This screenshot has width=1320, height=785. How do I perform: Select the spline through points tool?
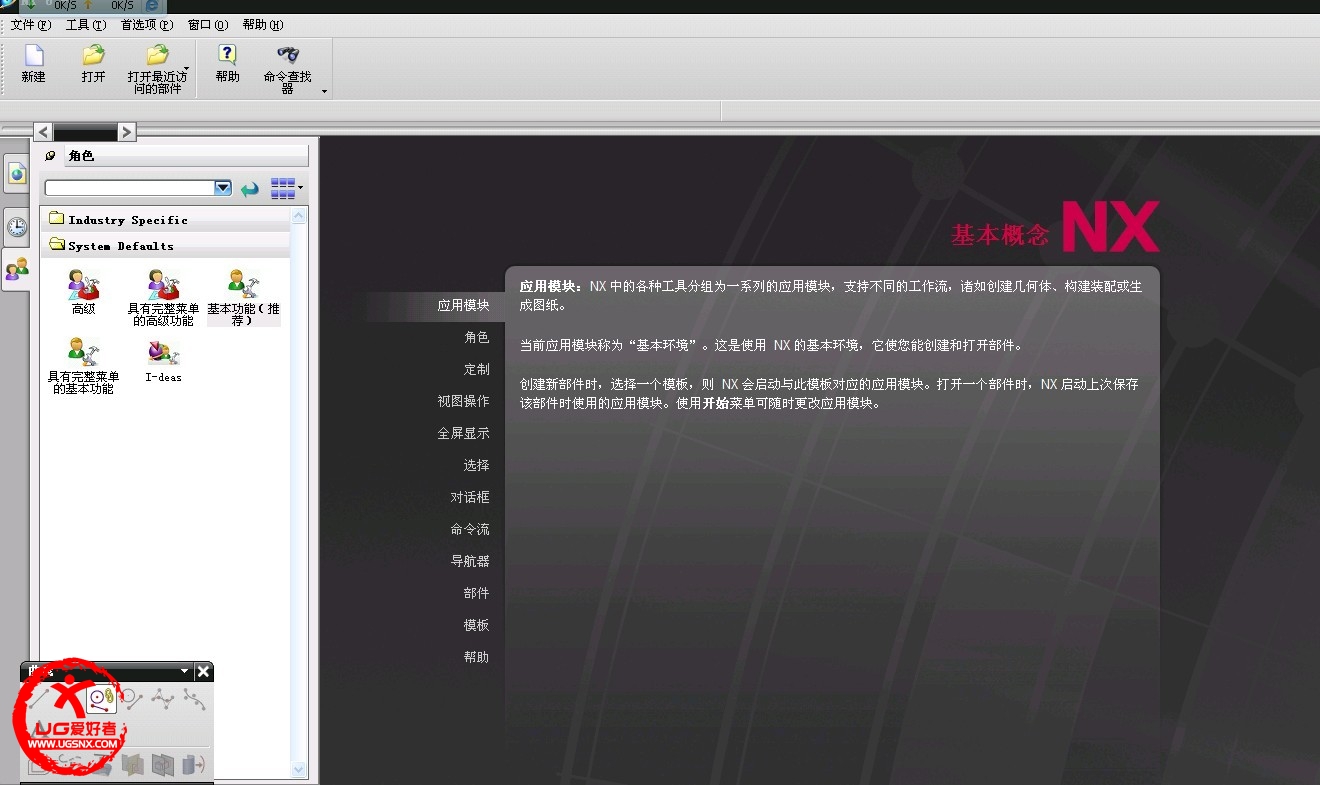point(162,700)
